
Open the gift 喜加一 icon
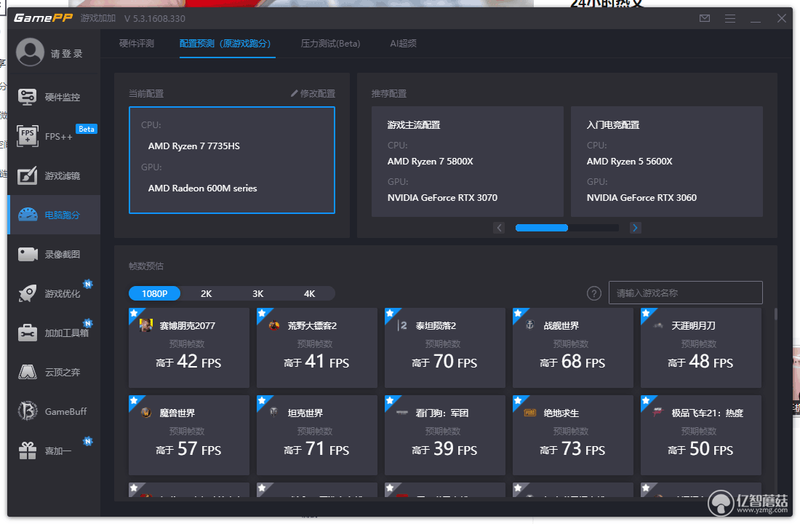[x=28, y=451]
